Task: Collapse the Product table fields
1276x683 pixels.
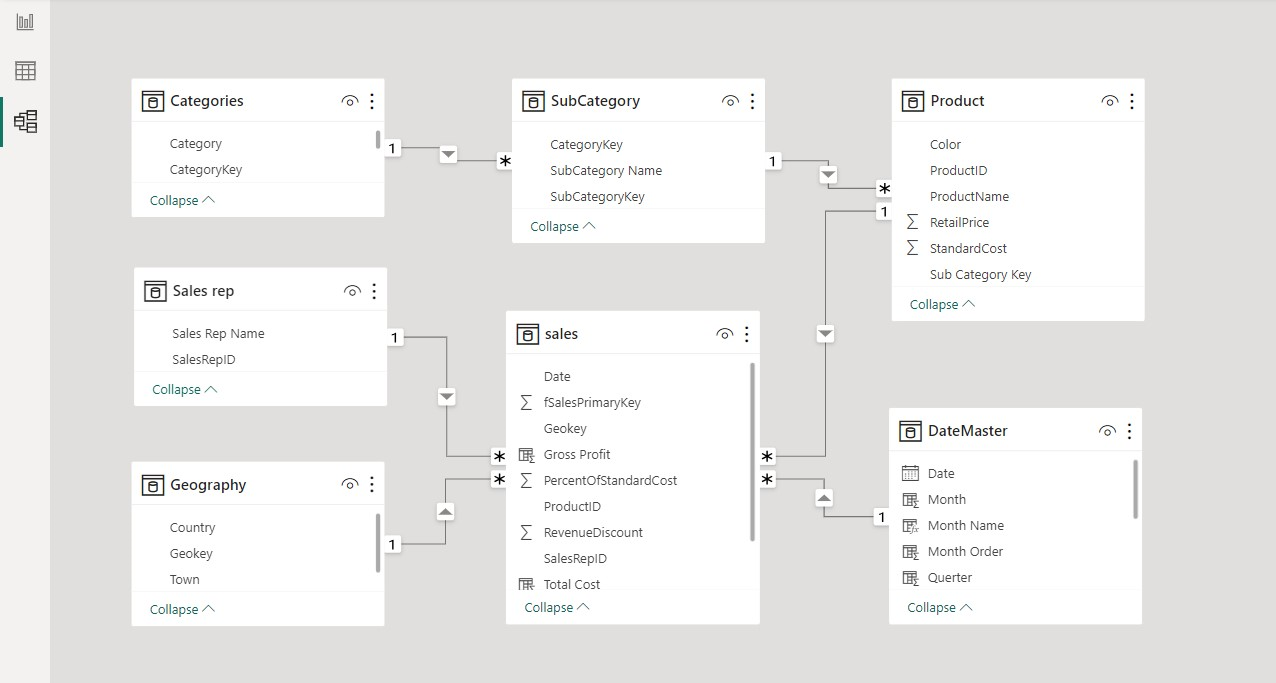Action: 942,304
